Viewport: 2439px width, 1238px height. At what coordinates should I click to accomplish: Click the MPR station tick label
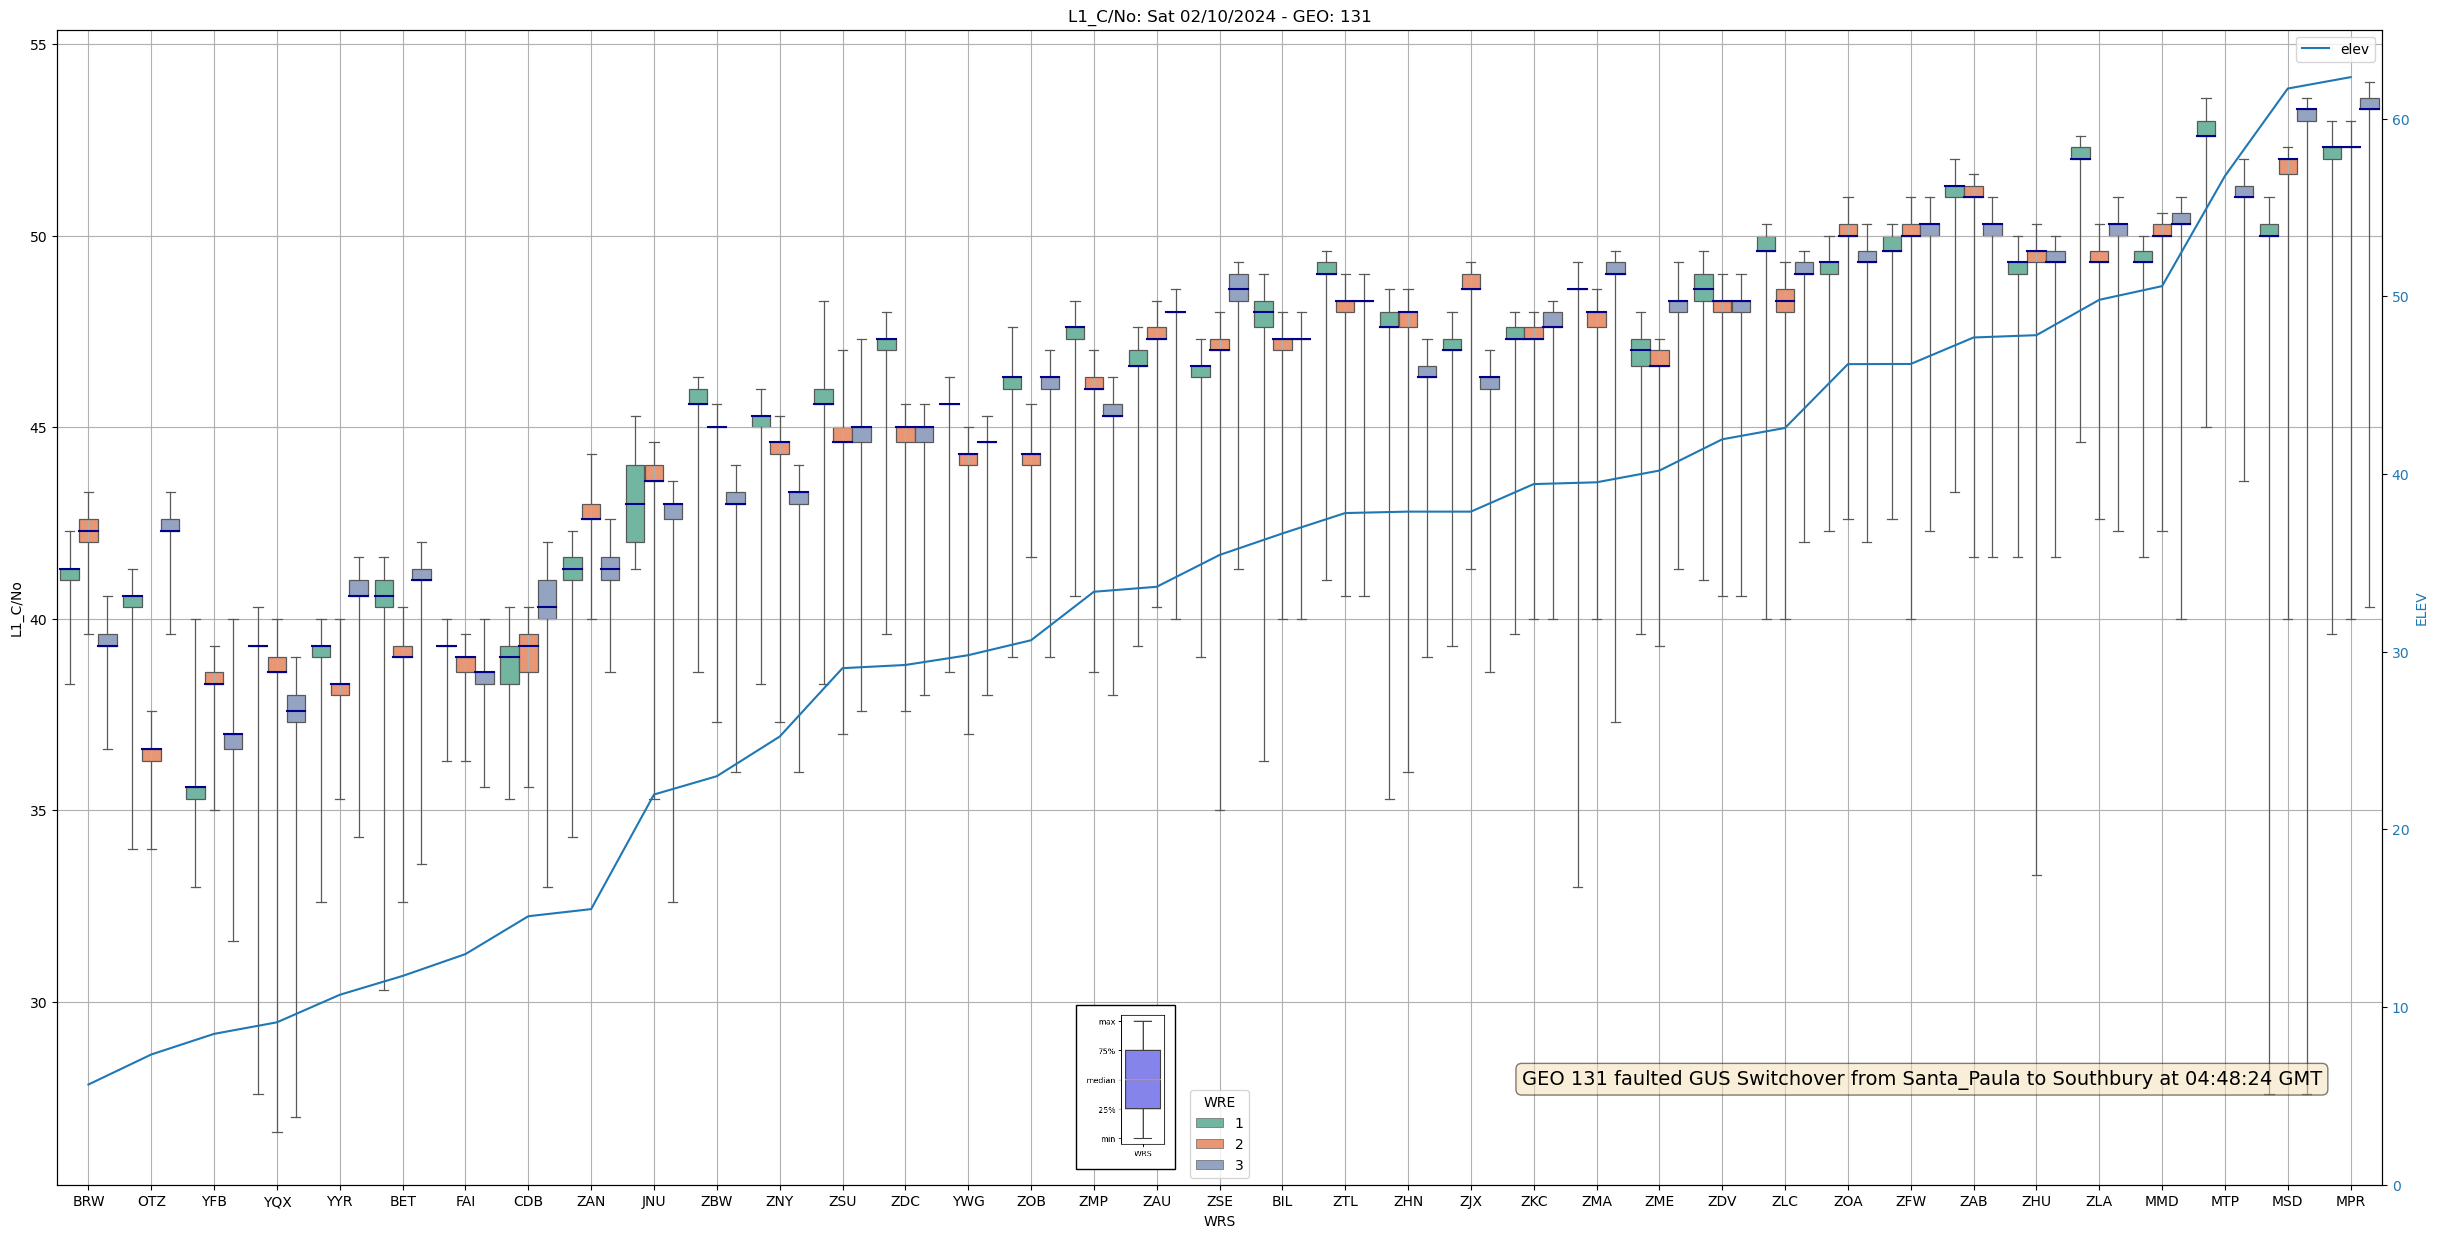pyautogui.click(x=2350, y=1201)
